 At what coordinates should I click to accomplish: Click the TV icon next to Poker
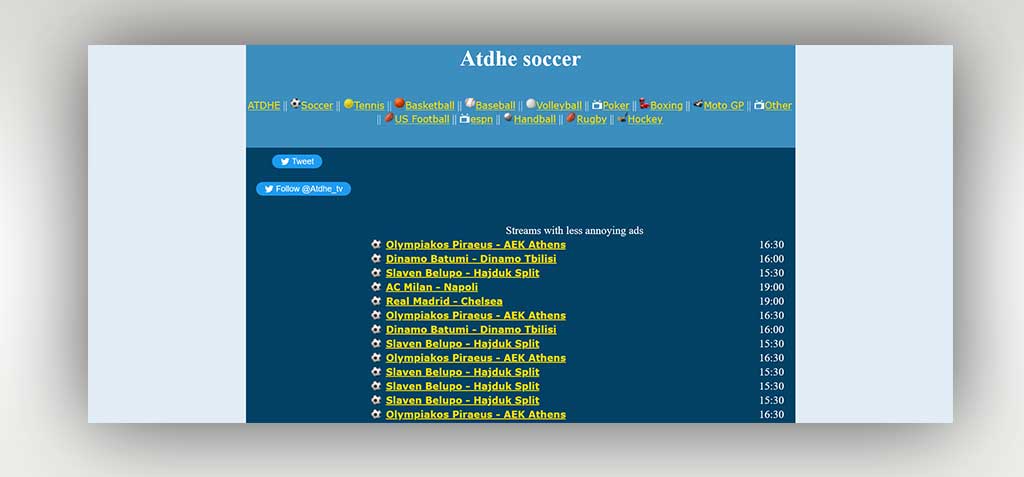click(x=597, y=105)
